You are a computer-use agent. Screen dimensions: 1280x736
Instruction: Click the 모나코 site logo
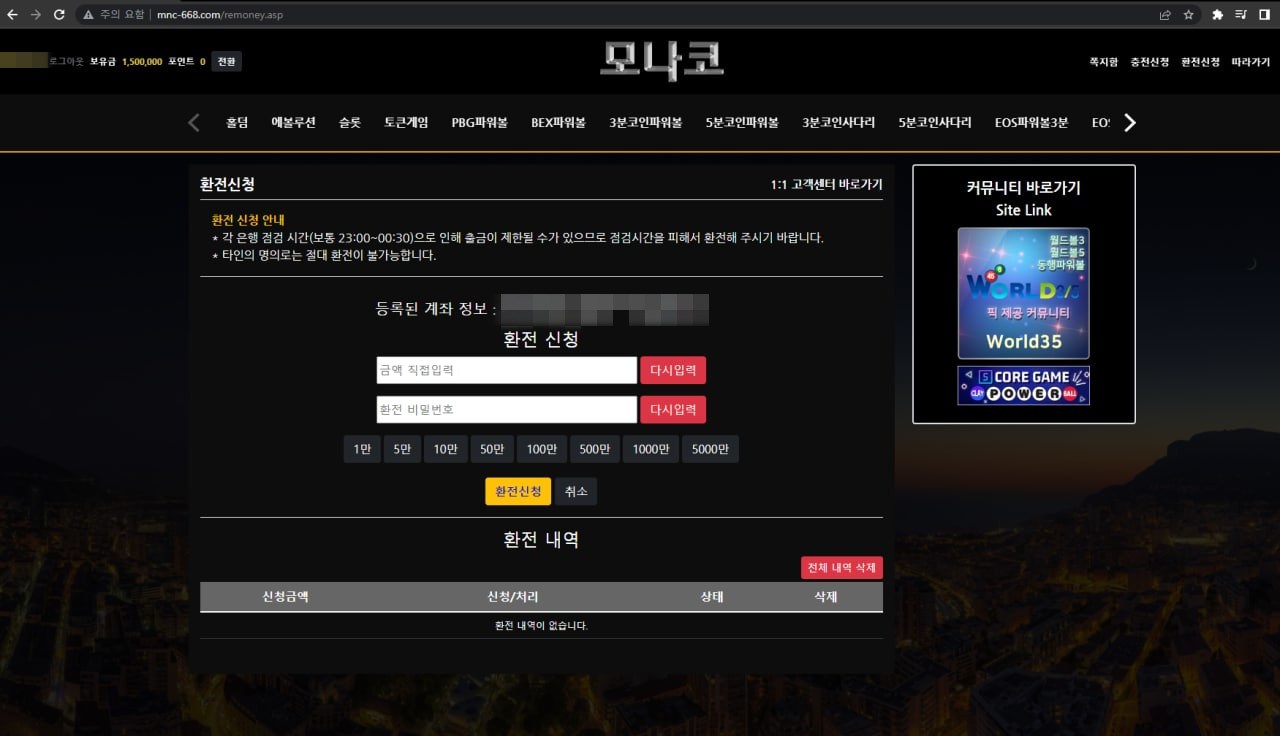662,61
